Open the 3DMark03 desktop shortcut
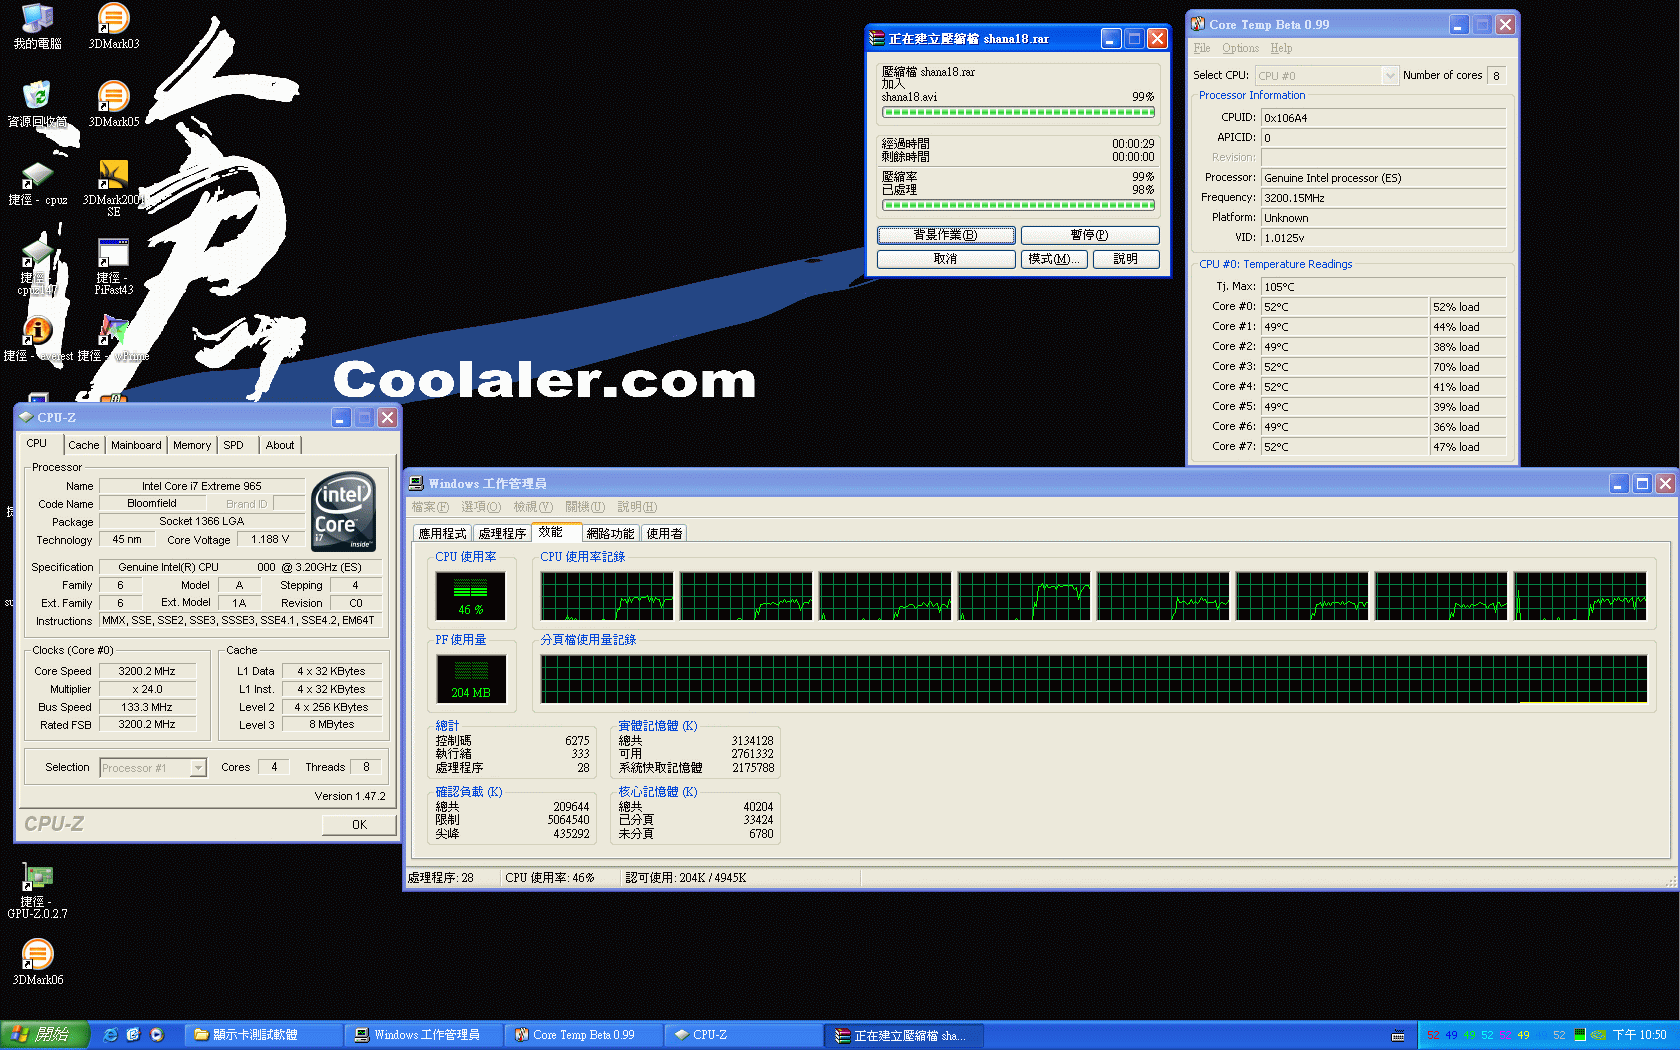Image resolution: width=1680 pixels, height=1050 pixels. pyautogui.click(x=114, y=26)
